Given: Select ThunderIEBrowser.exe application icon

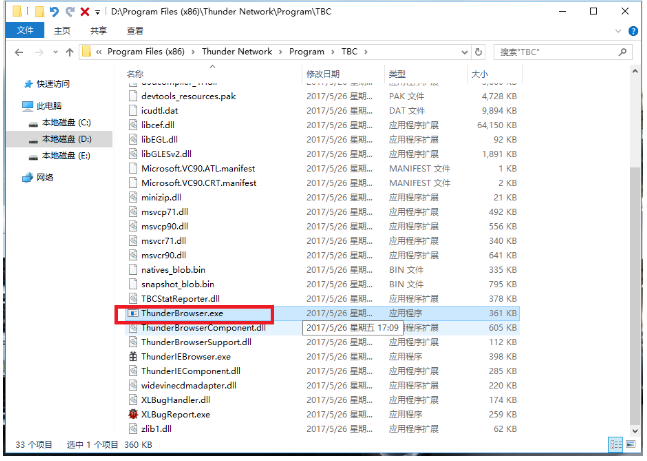Looking at the screenshot, I should pos(133,357).
